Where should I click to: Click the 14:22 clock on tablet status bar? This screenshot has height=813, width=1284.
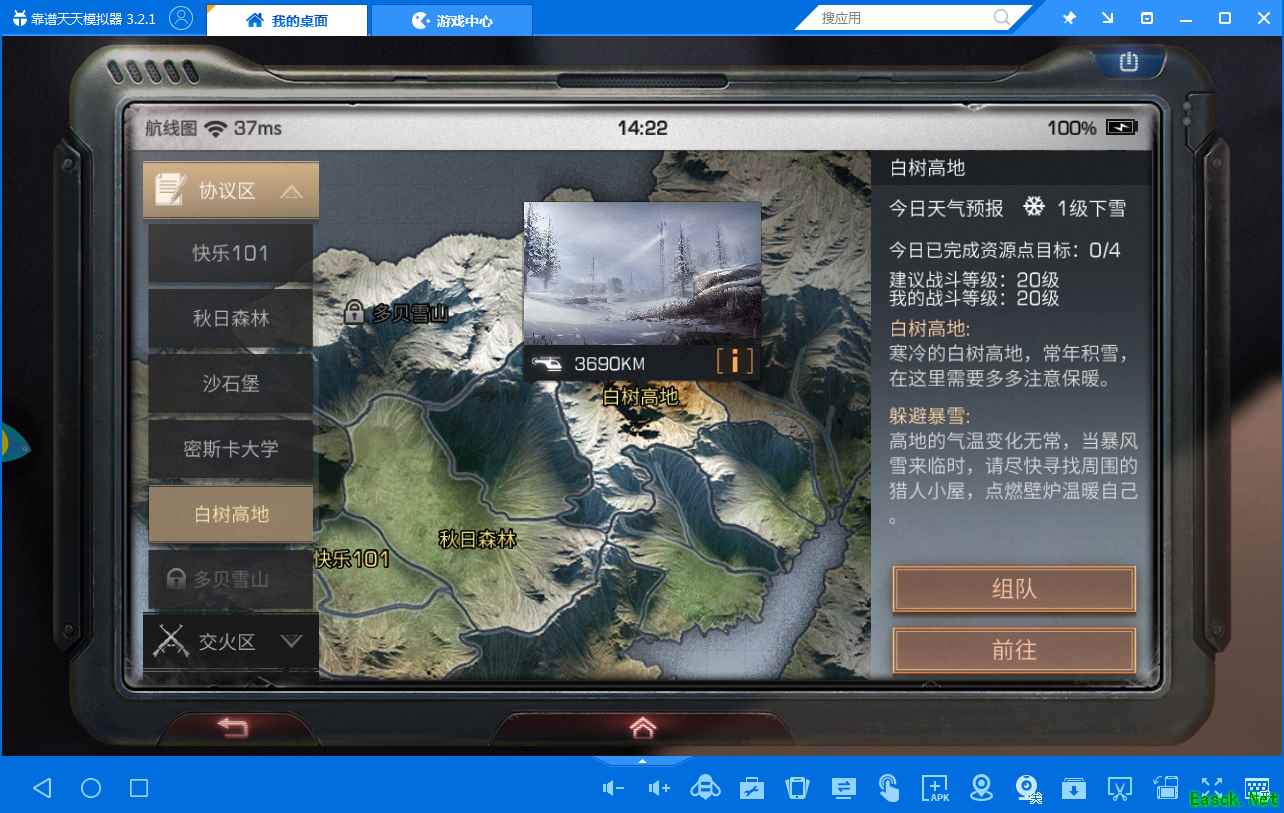pos(642,128)
